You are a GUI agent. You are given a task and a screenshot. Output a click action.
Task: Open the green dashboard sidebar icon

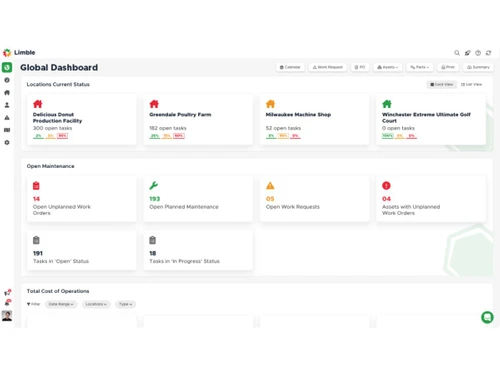[x=7, y=67]
